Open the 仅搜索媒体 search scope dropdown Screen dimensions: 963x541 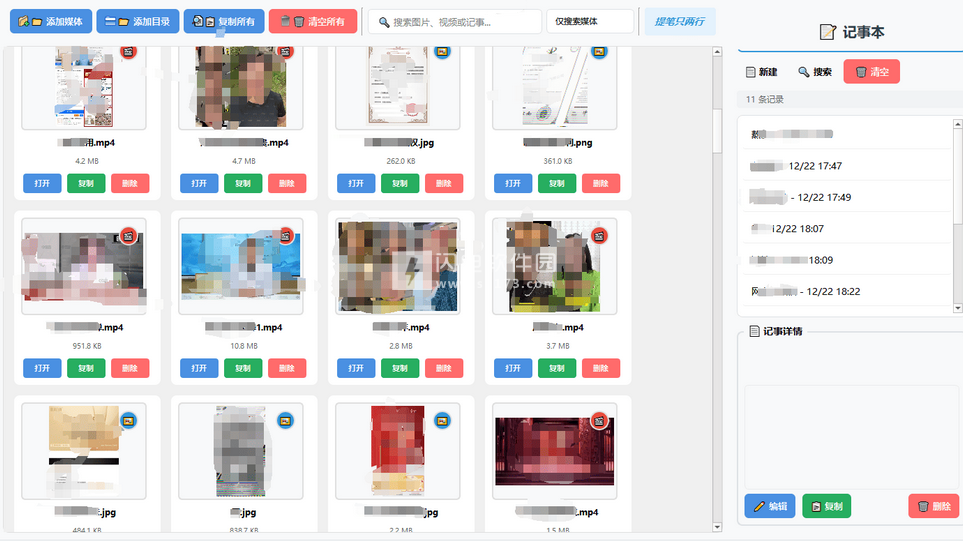(589, 21)
